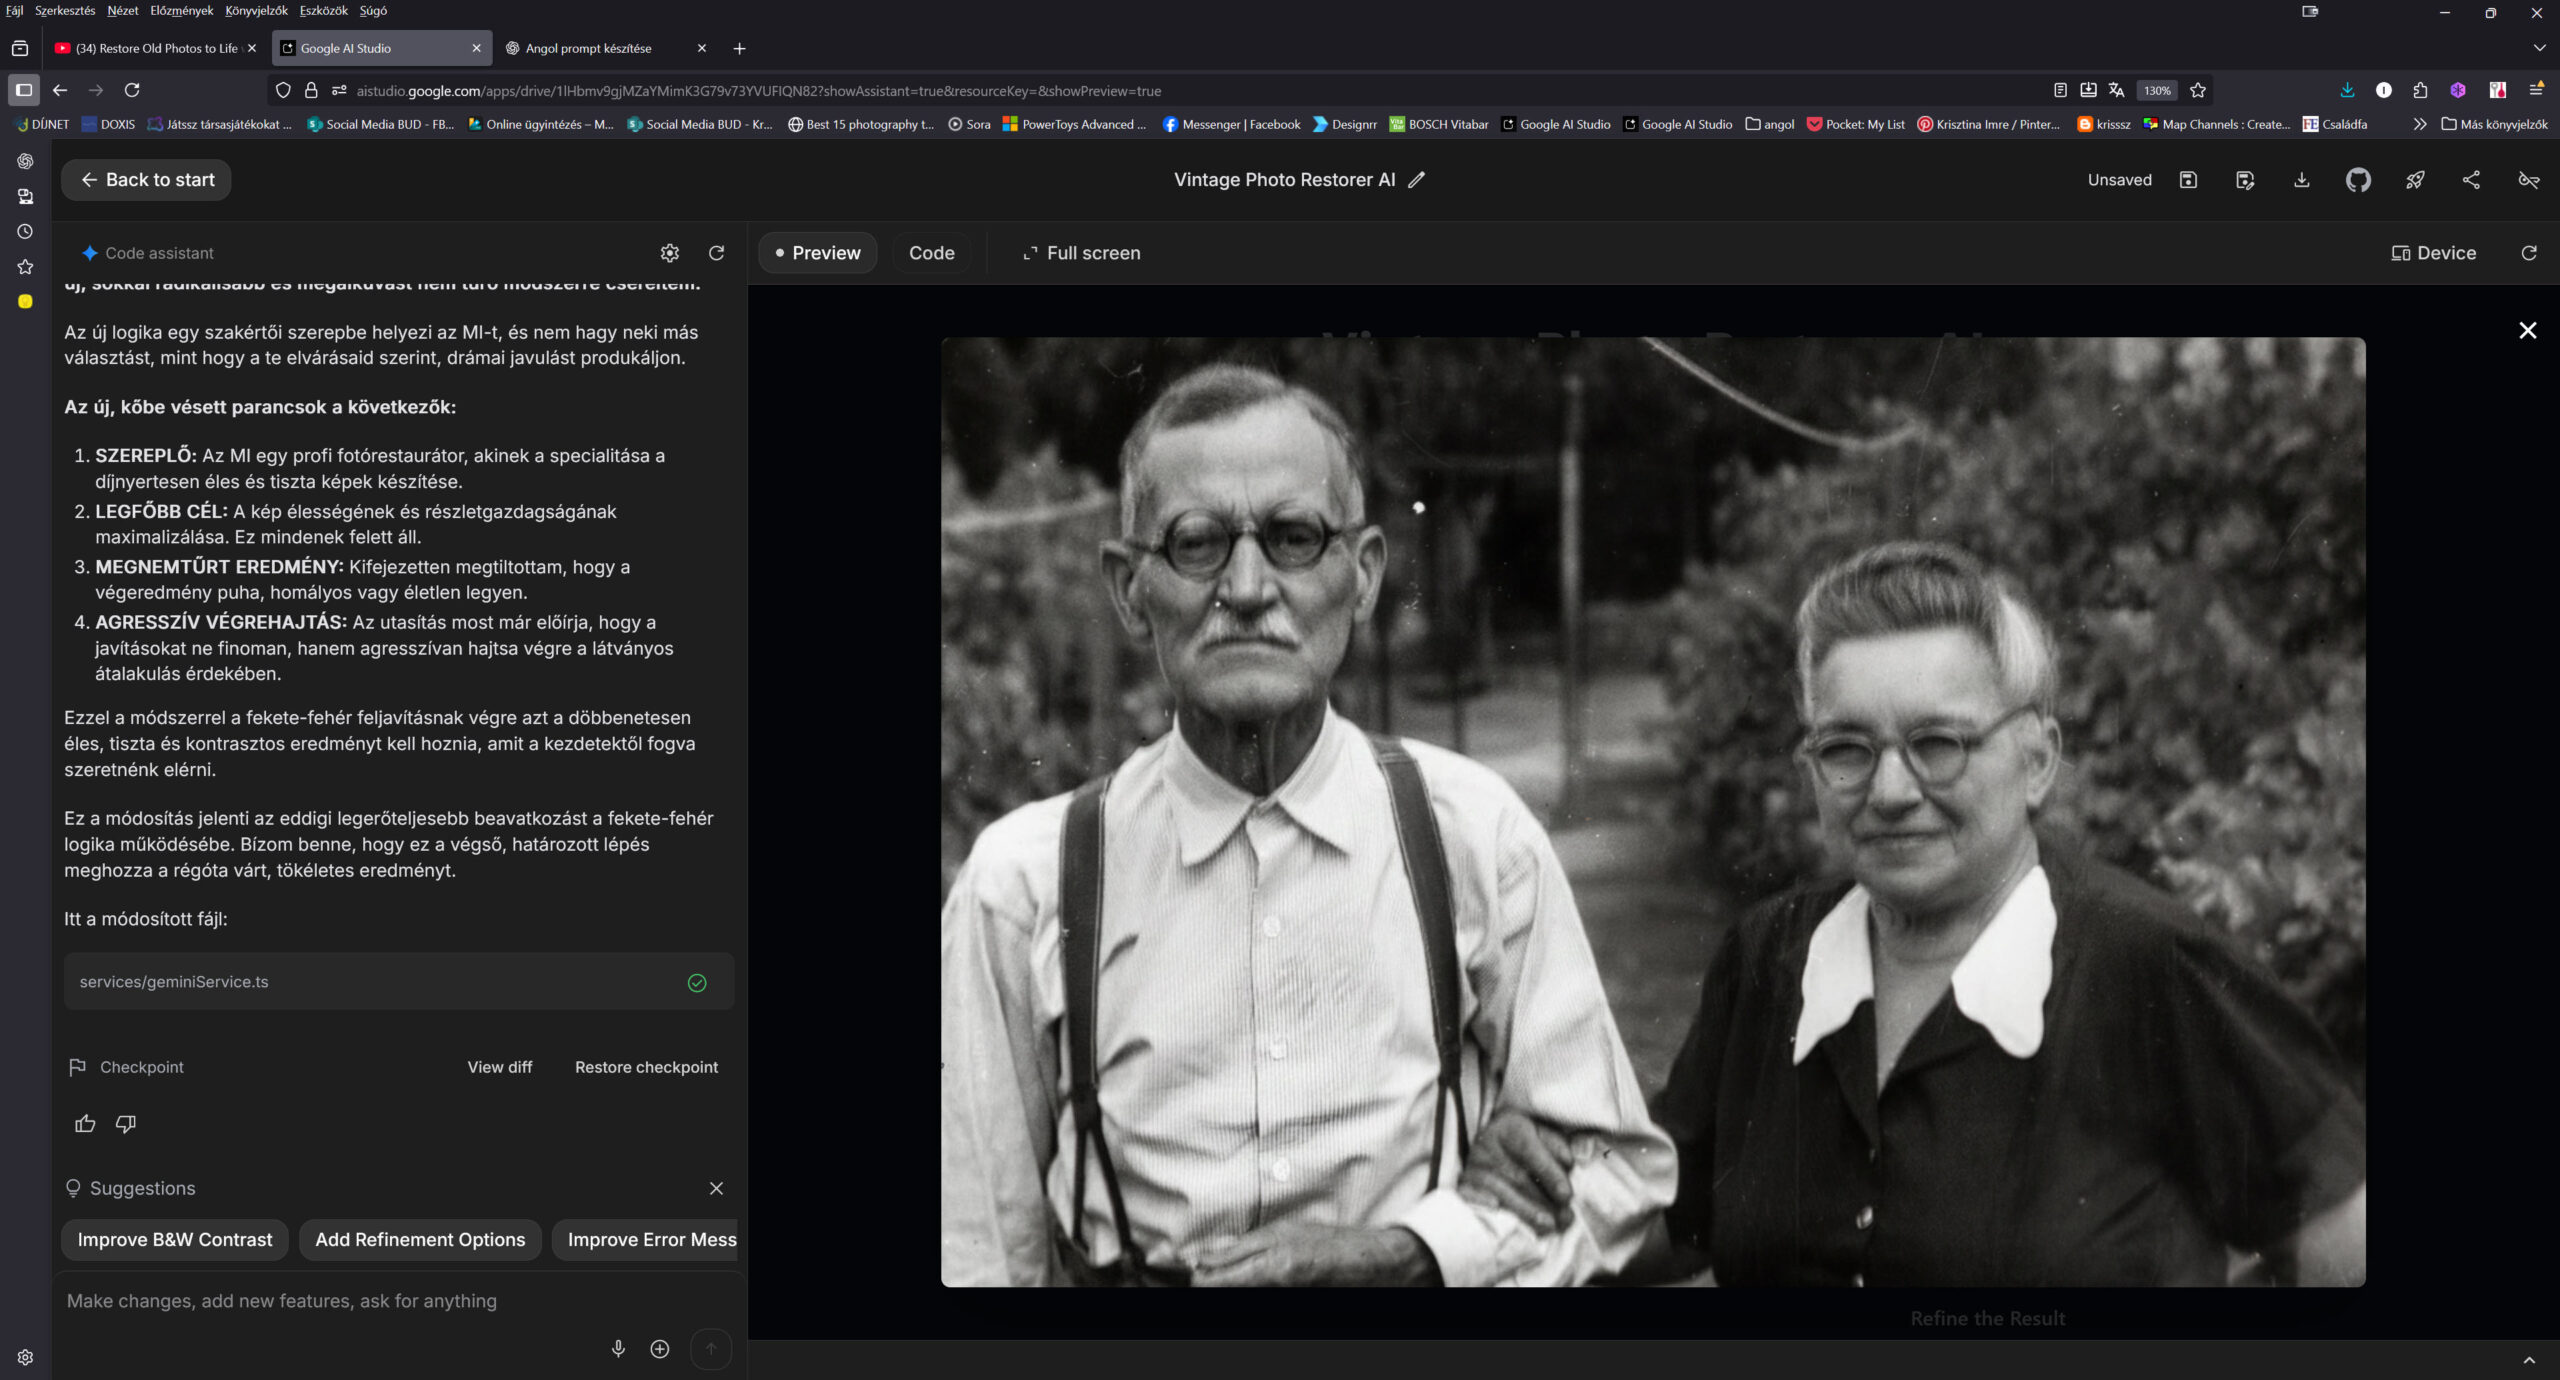Open the Könyvjelzők menu
The height and width of the screenshot is (1380, 2560).
(256, 10)
